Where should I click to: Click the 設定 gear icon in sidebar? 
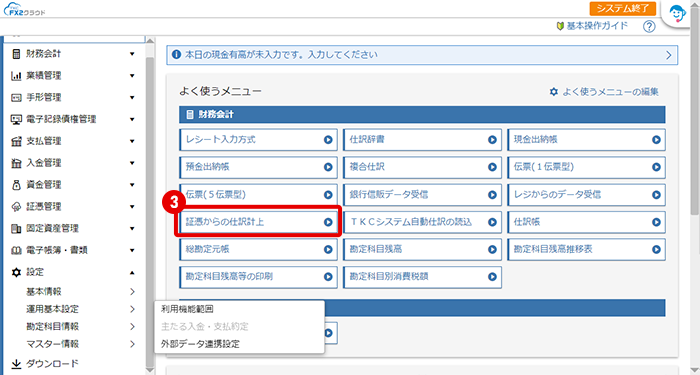pos(16,272)
